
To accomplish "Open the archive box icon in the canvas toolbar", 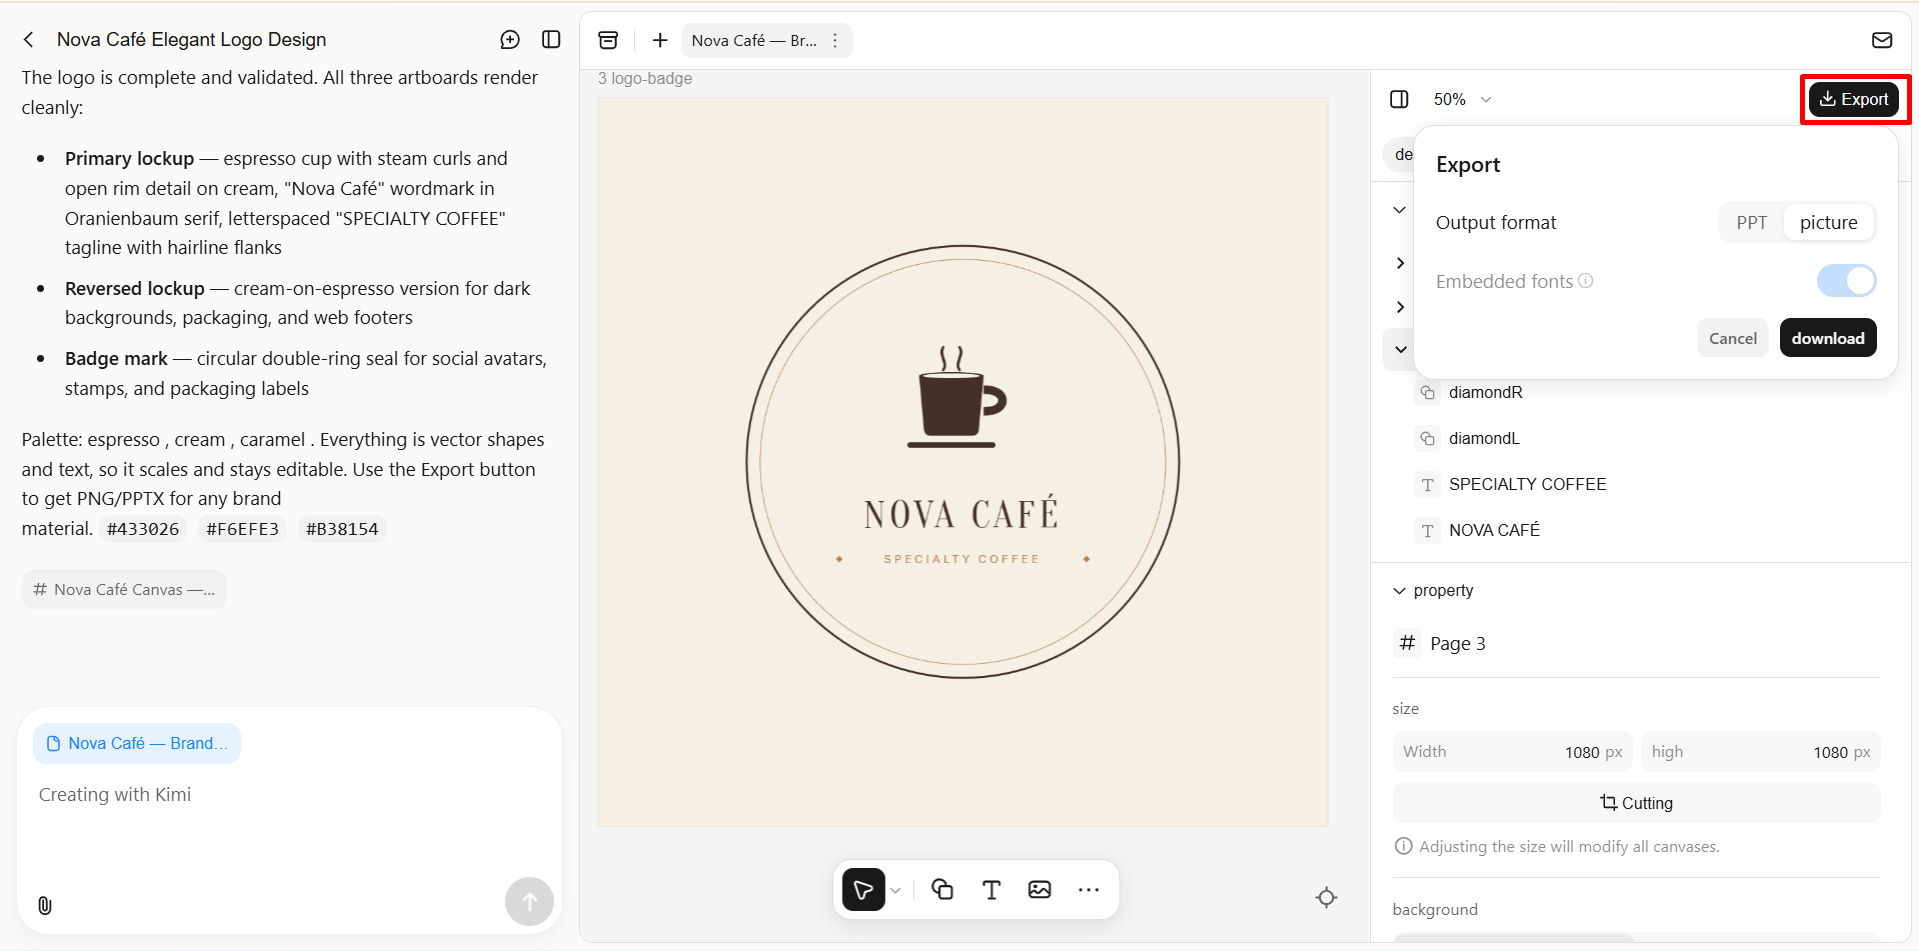I will (x=608, y=40).
